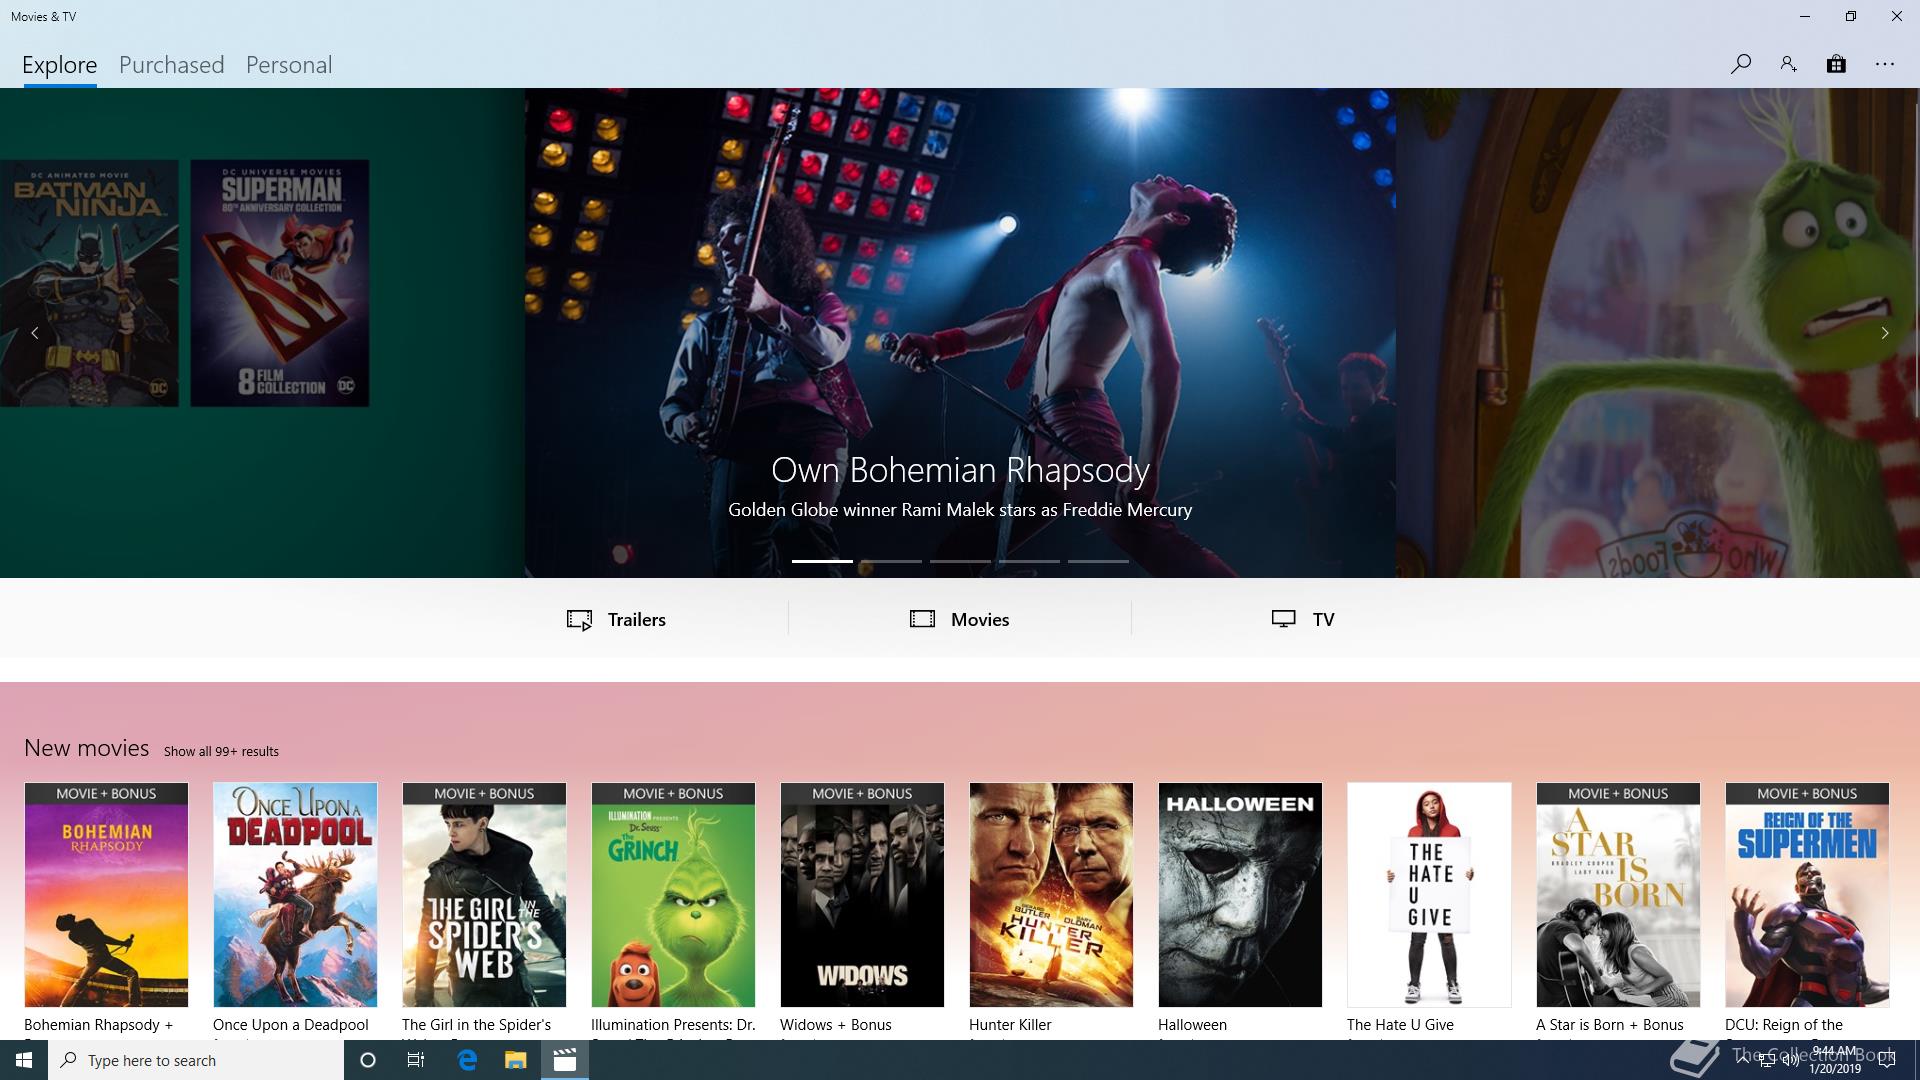Open Cortana circle icon in taskbar
The width and height of the screenshot is (1920, 1080).
coord(367,1060)
